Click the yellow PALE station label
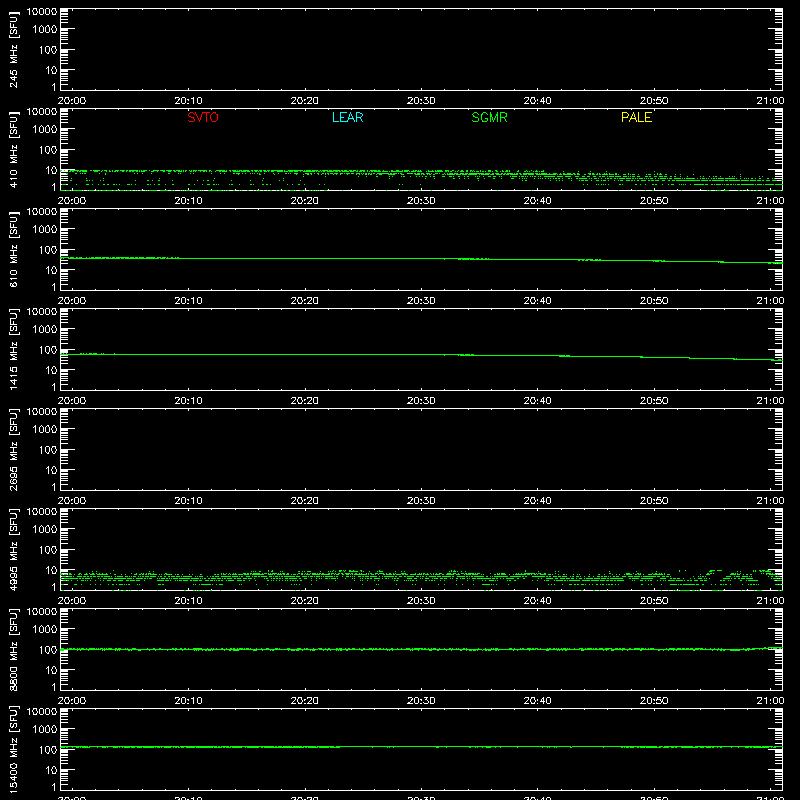Image resolution: width=800 pixels, height=800 pixels. pos(636,117)
